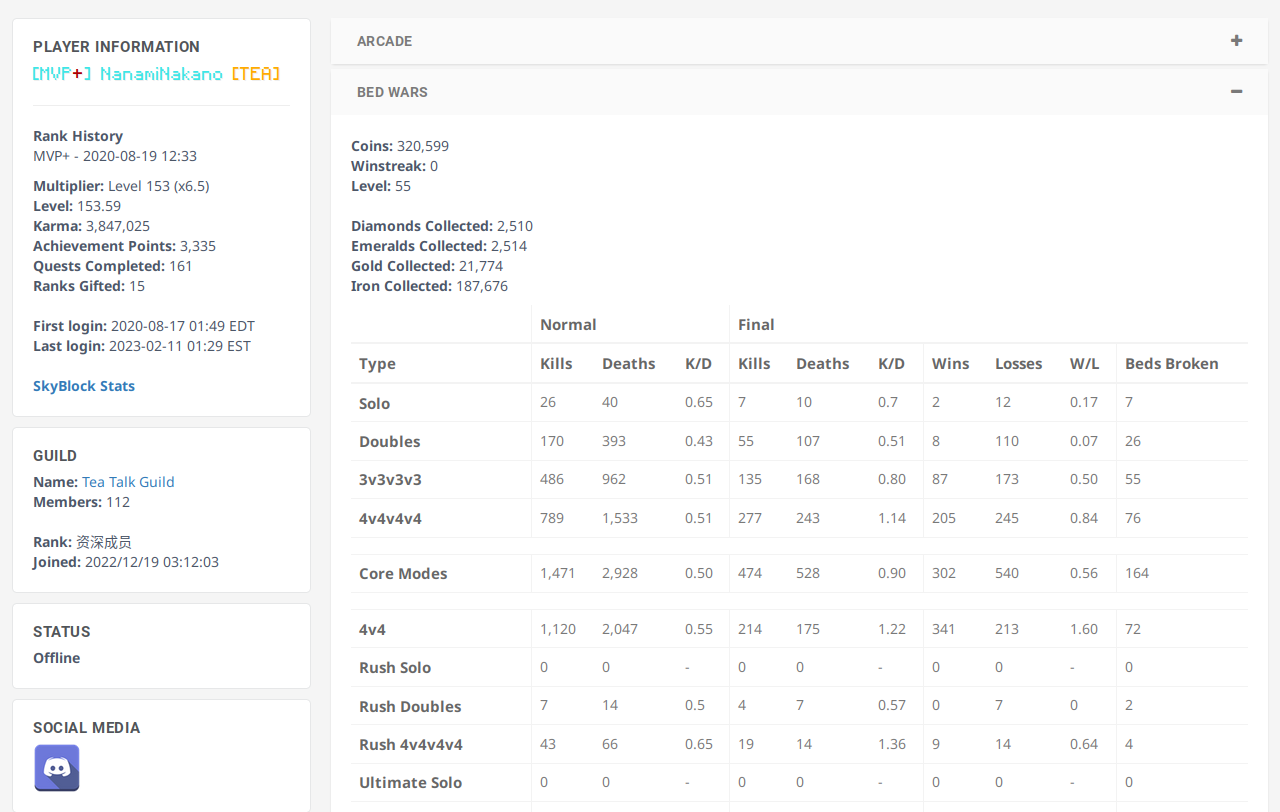Click the Discord social media icon
Viewport: 1280px width, 812px height.
pyautogui.click(x=57, y=768)
